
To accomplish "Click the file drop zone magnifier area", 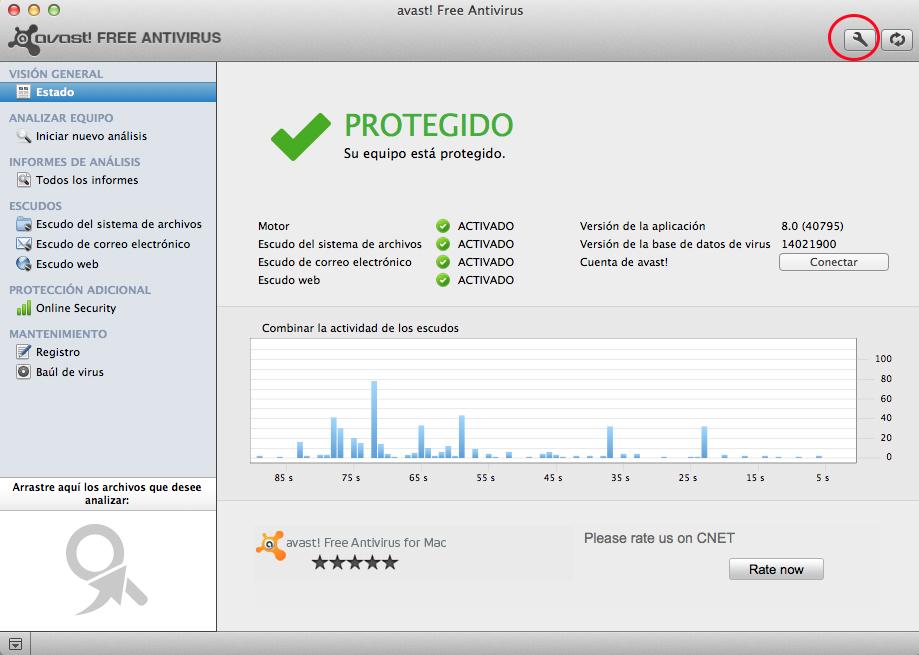I will pyautogui.click(x=107, y=568).
